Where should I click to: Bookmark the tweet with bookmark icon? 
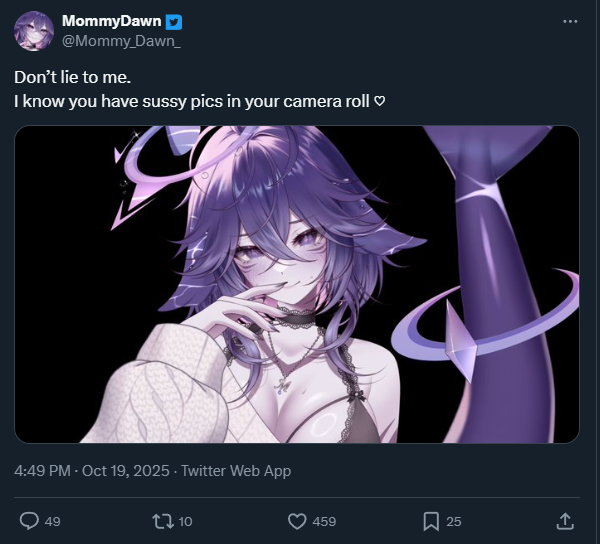pyautogui.click(x=431, y=521)
